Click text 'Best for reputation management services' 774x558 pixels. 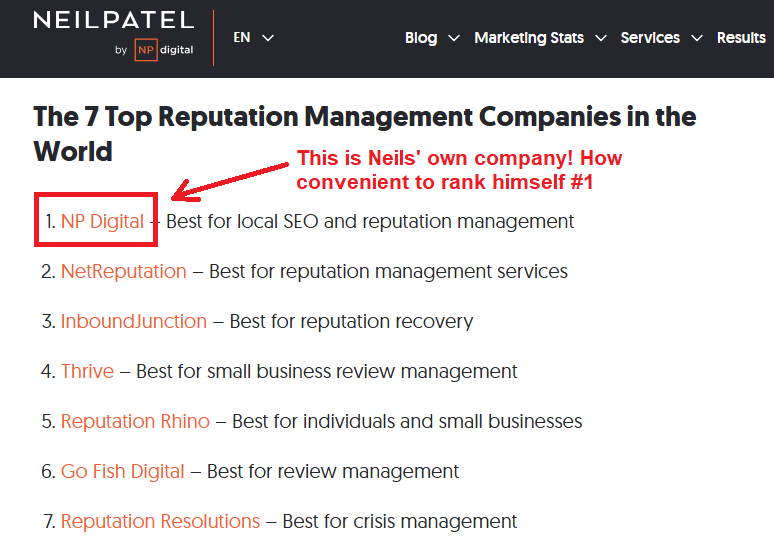[388, 272]
